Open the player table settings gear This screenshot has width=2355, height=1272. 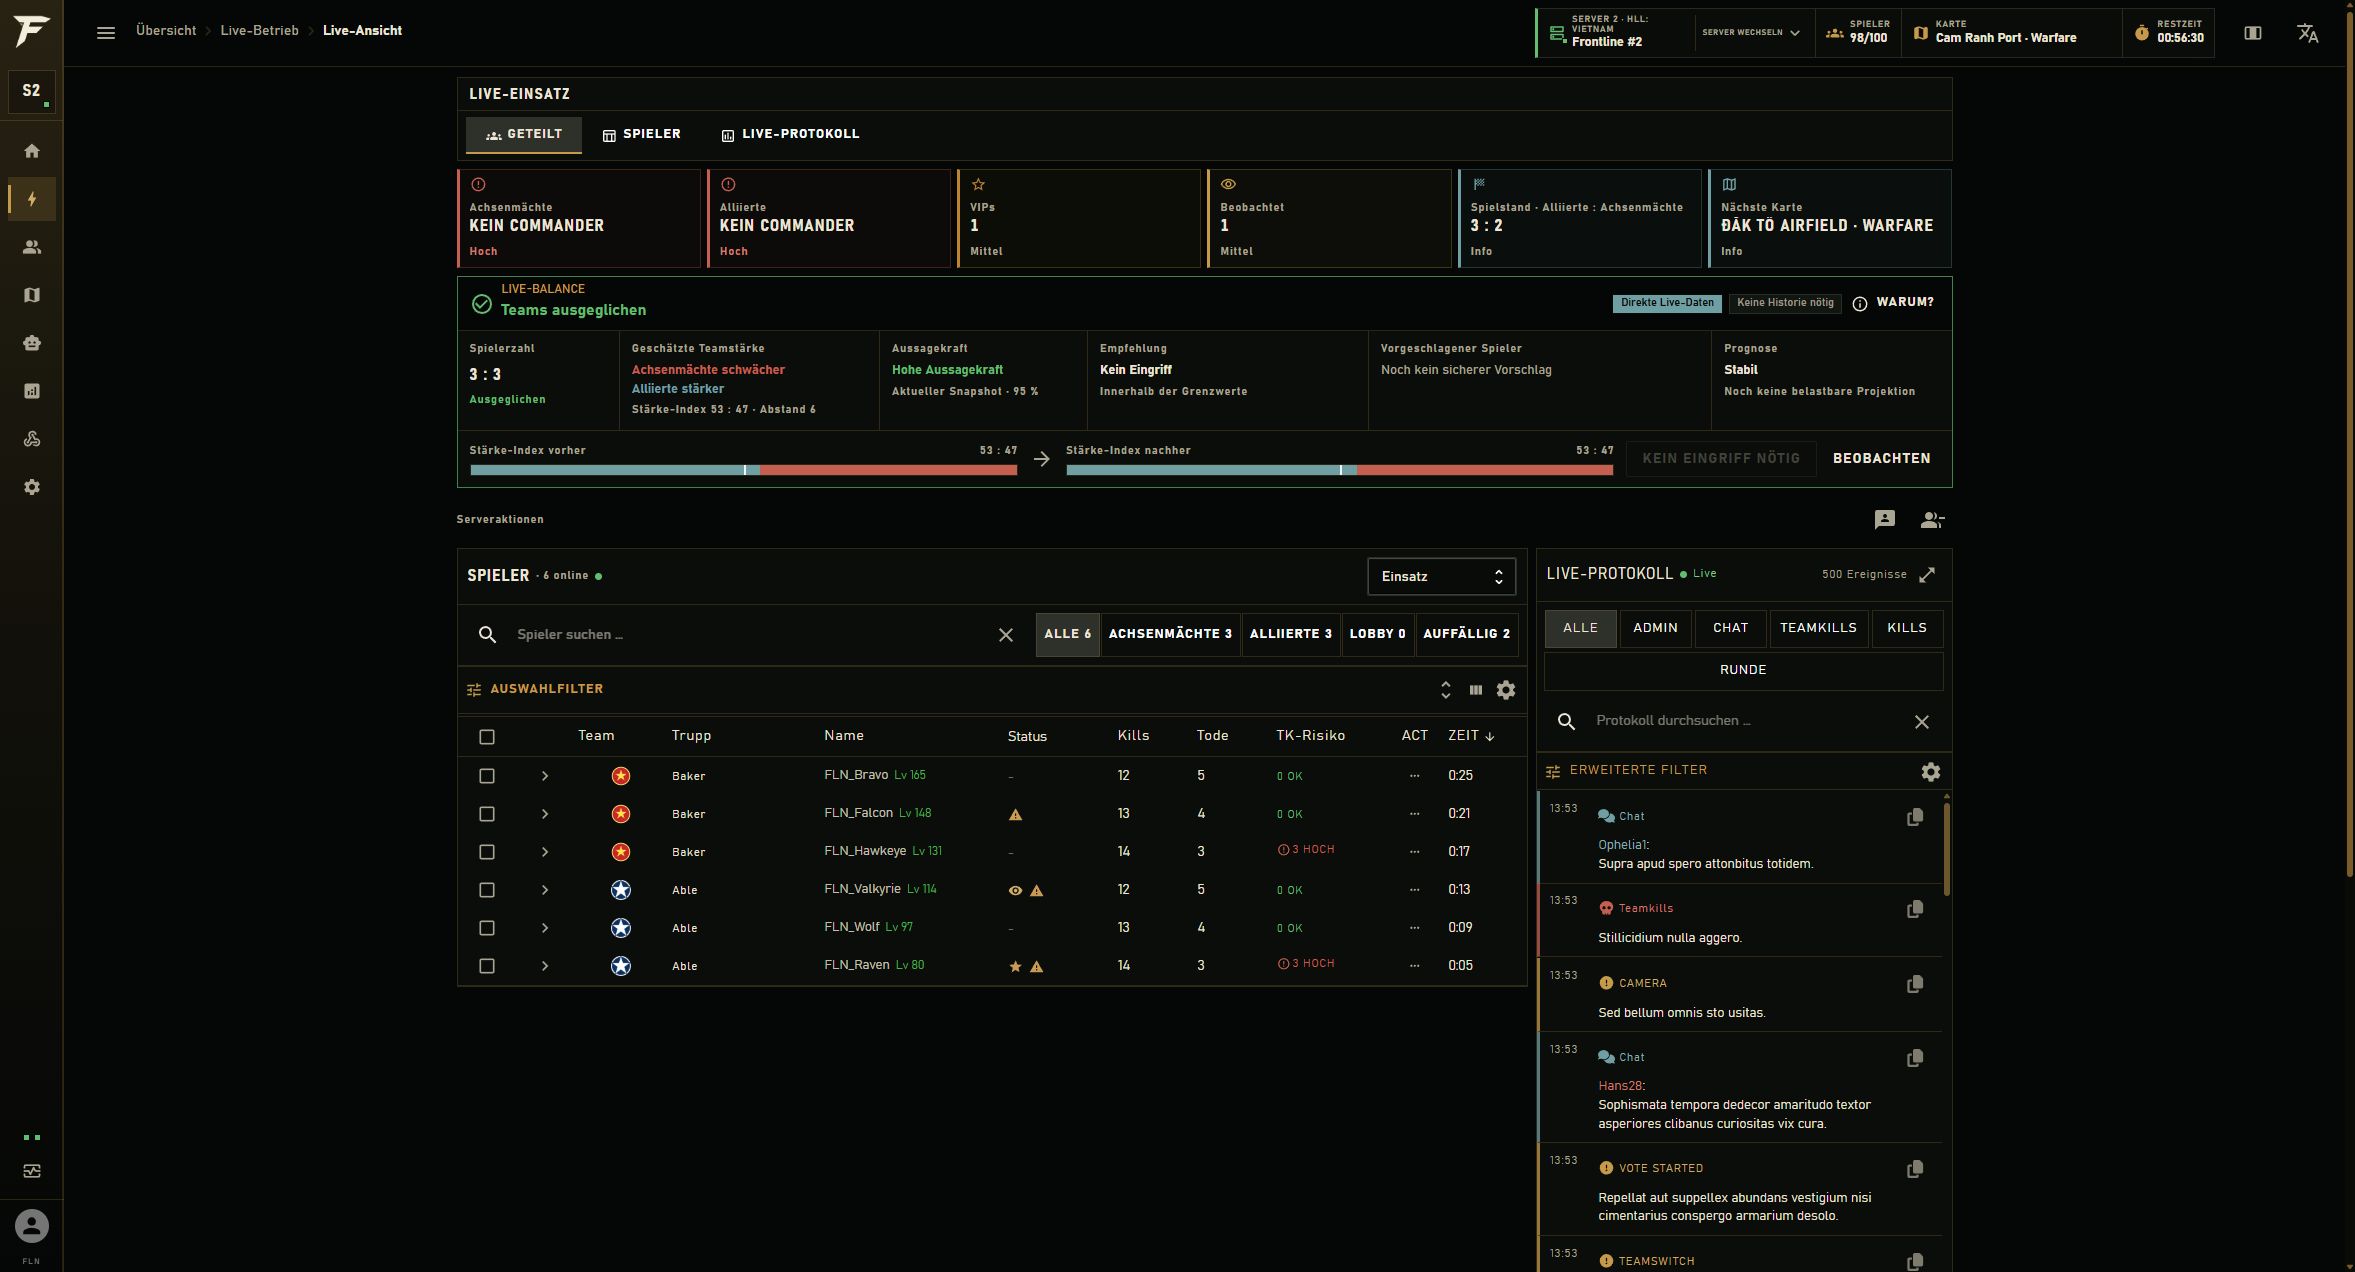coord(1506,690)
